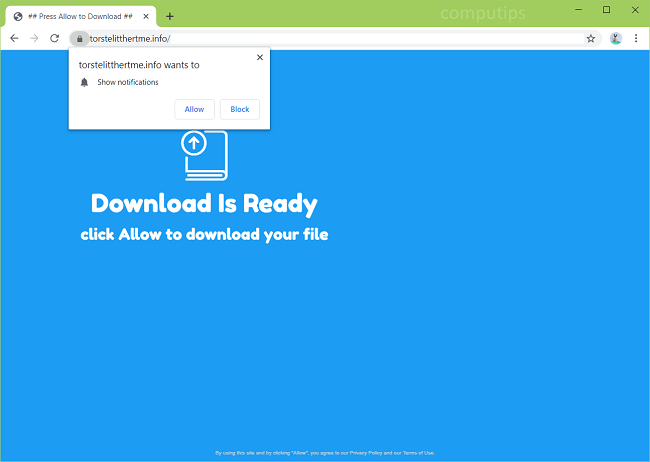
Task: Allow notifications from torstelitthertme.info
Action: click(x=194, y=109)
